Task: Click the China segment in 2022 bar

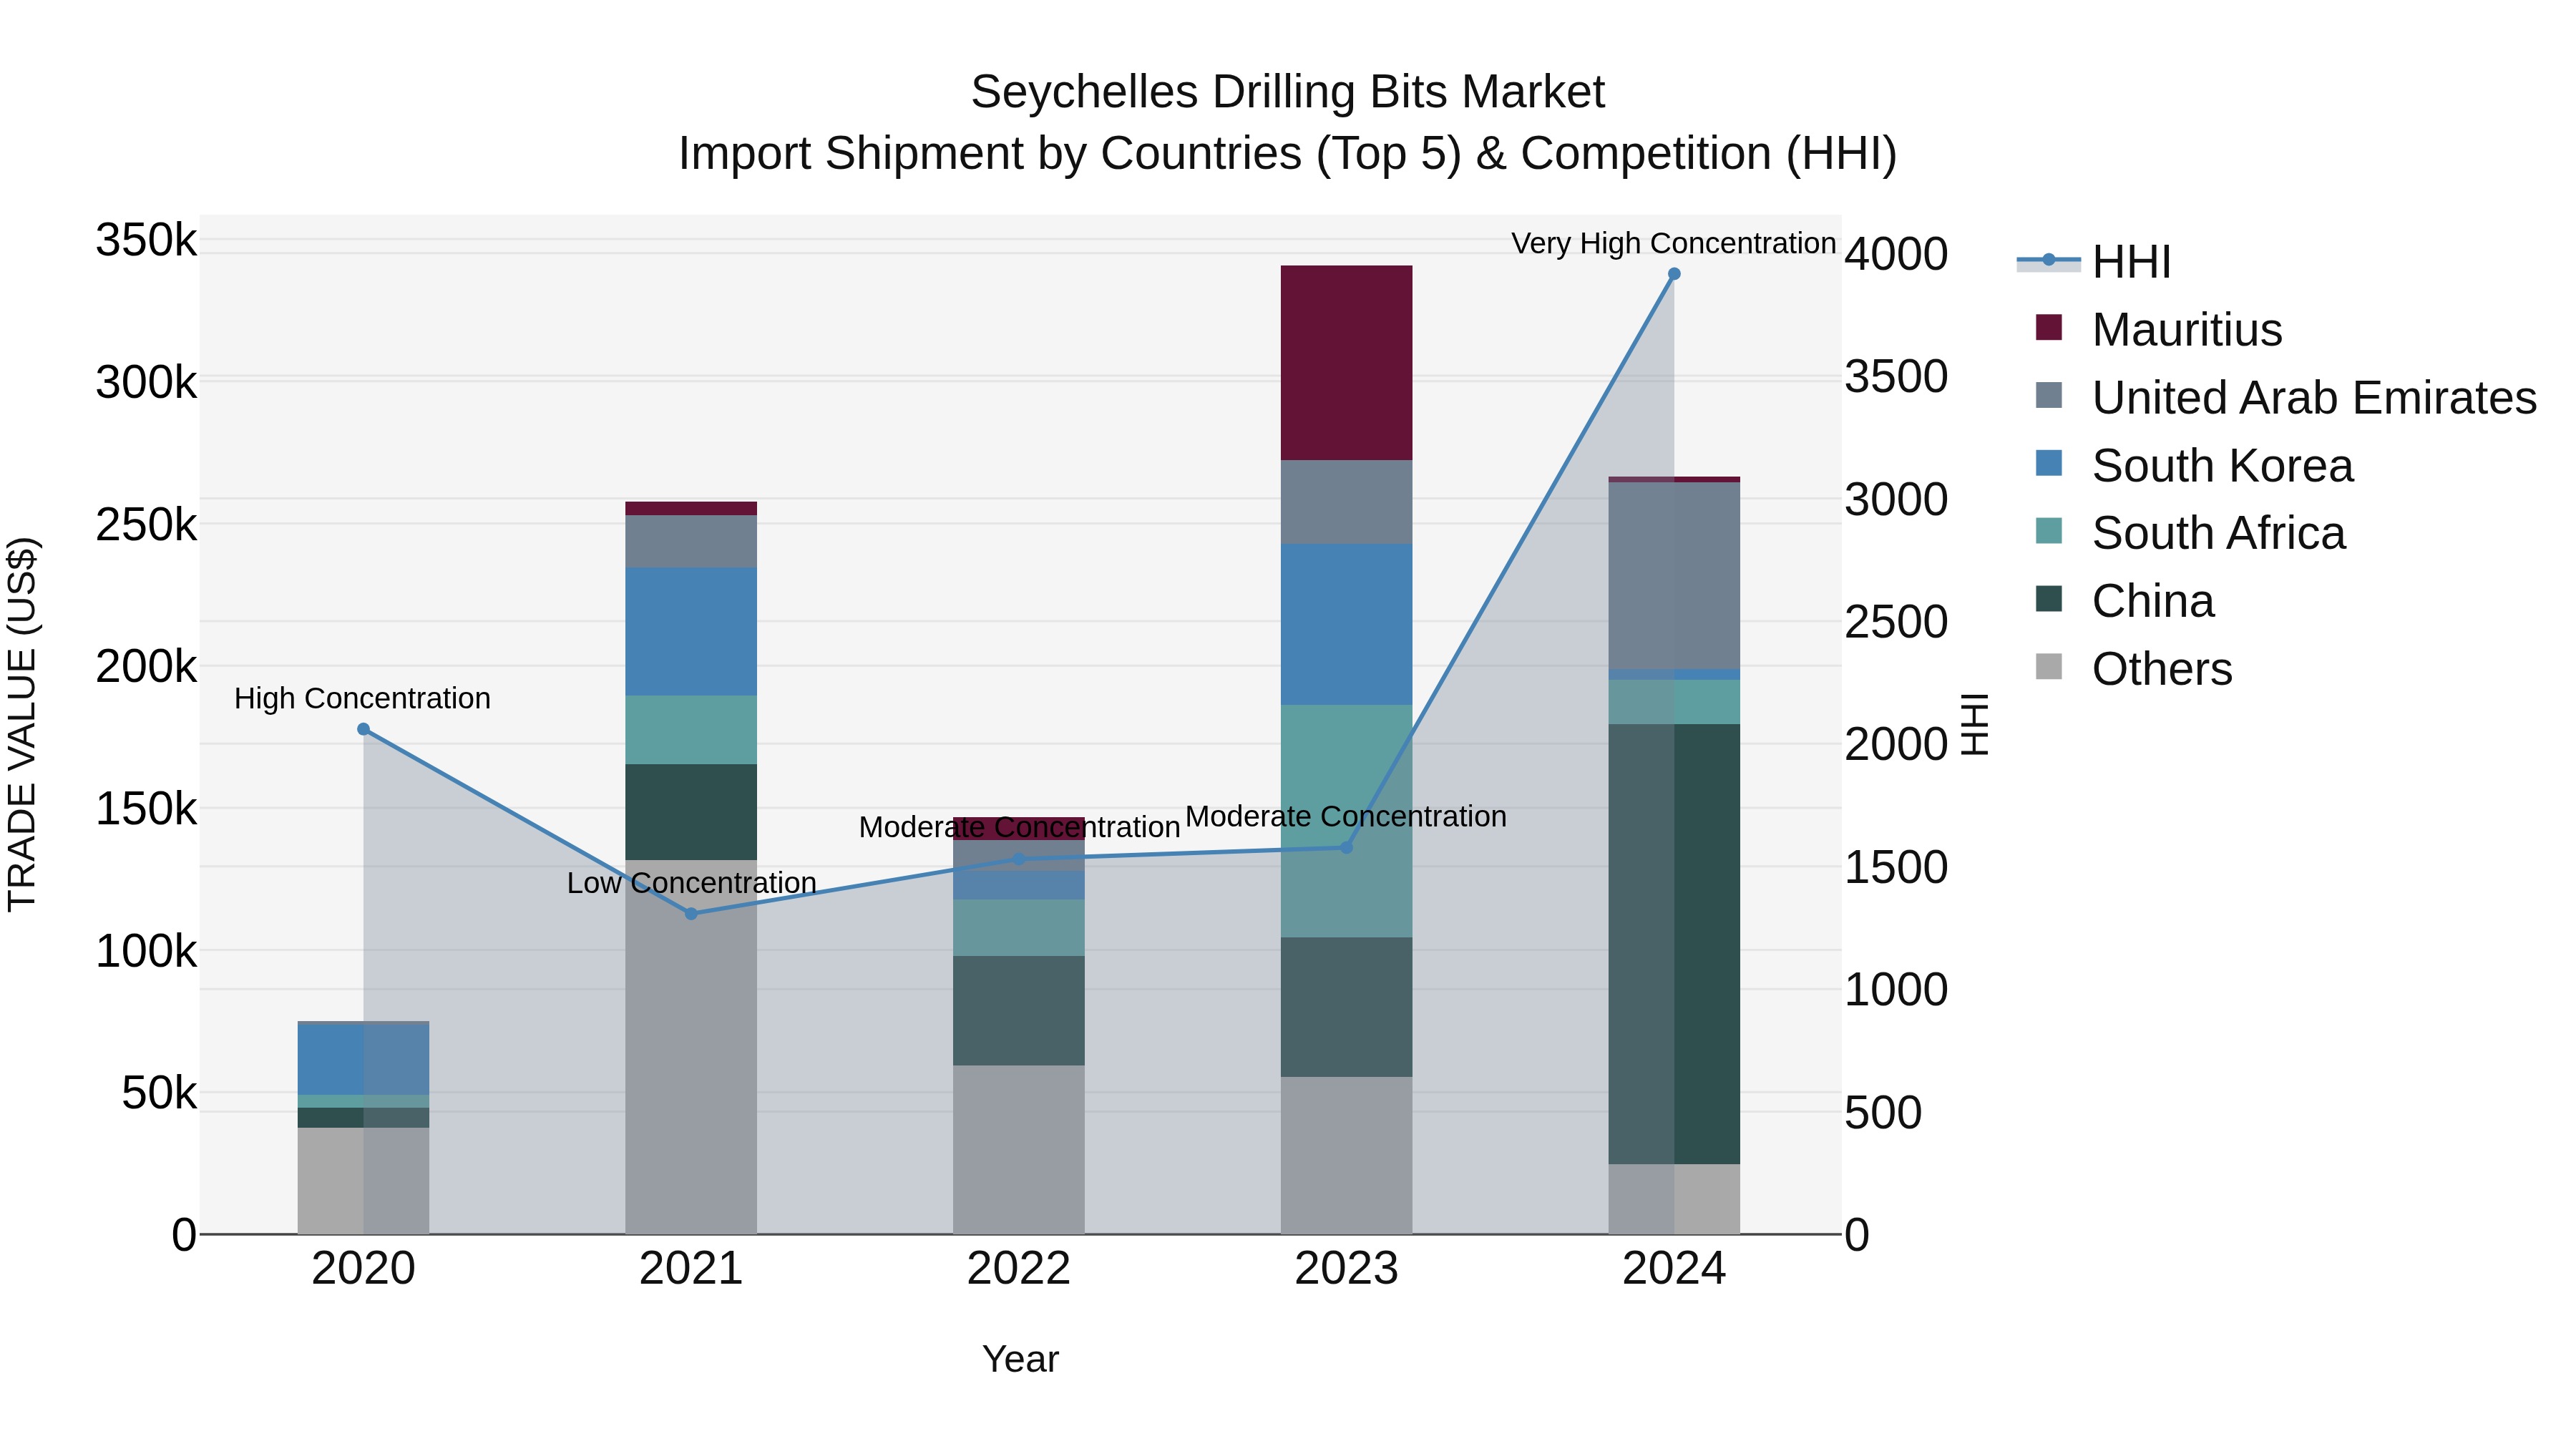Action: point(1019,1010)
